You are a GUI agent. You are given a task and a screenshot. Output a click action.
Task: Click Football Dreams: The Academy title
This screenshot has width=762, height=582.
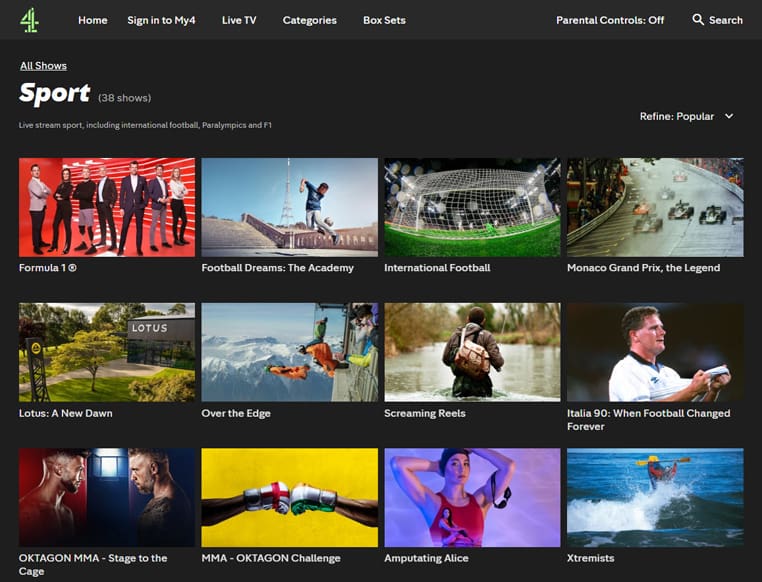coord(277,268)
